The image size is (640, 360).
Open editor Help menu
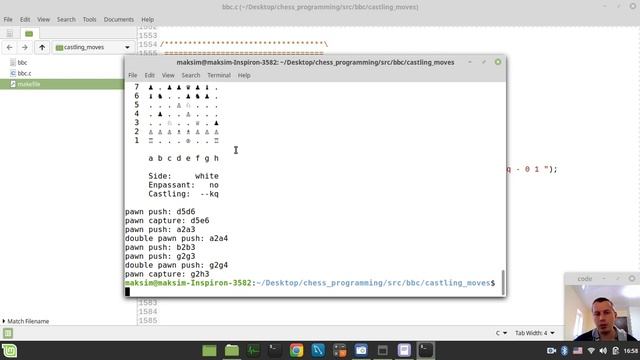pyautogui.click(x=148, y=20)
